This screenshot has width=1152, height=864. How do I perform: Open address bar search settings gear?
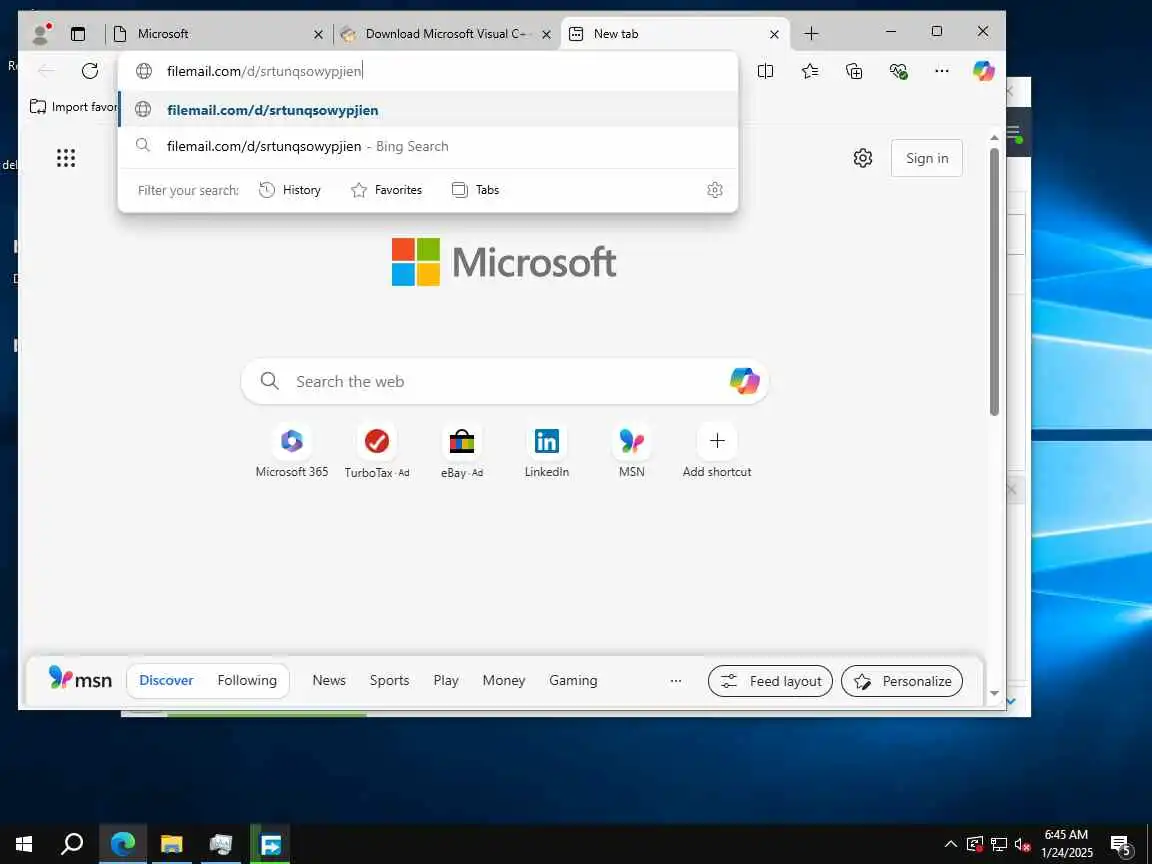715,190
